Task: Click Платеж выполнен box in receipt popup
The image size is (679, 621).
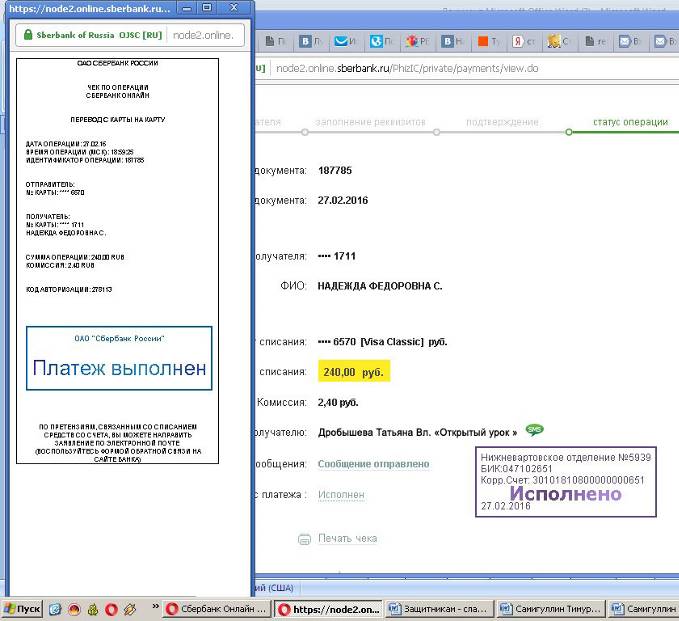Action: pos(119,358)
